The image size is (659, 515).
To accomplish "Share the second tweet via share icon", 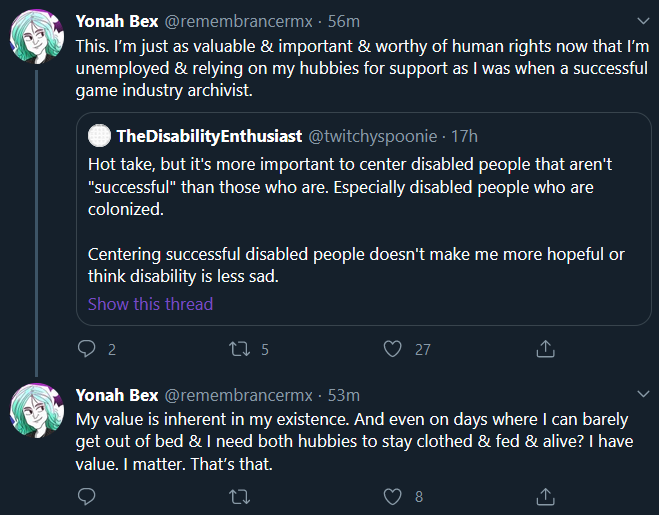I will tap(546, 497).
